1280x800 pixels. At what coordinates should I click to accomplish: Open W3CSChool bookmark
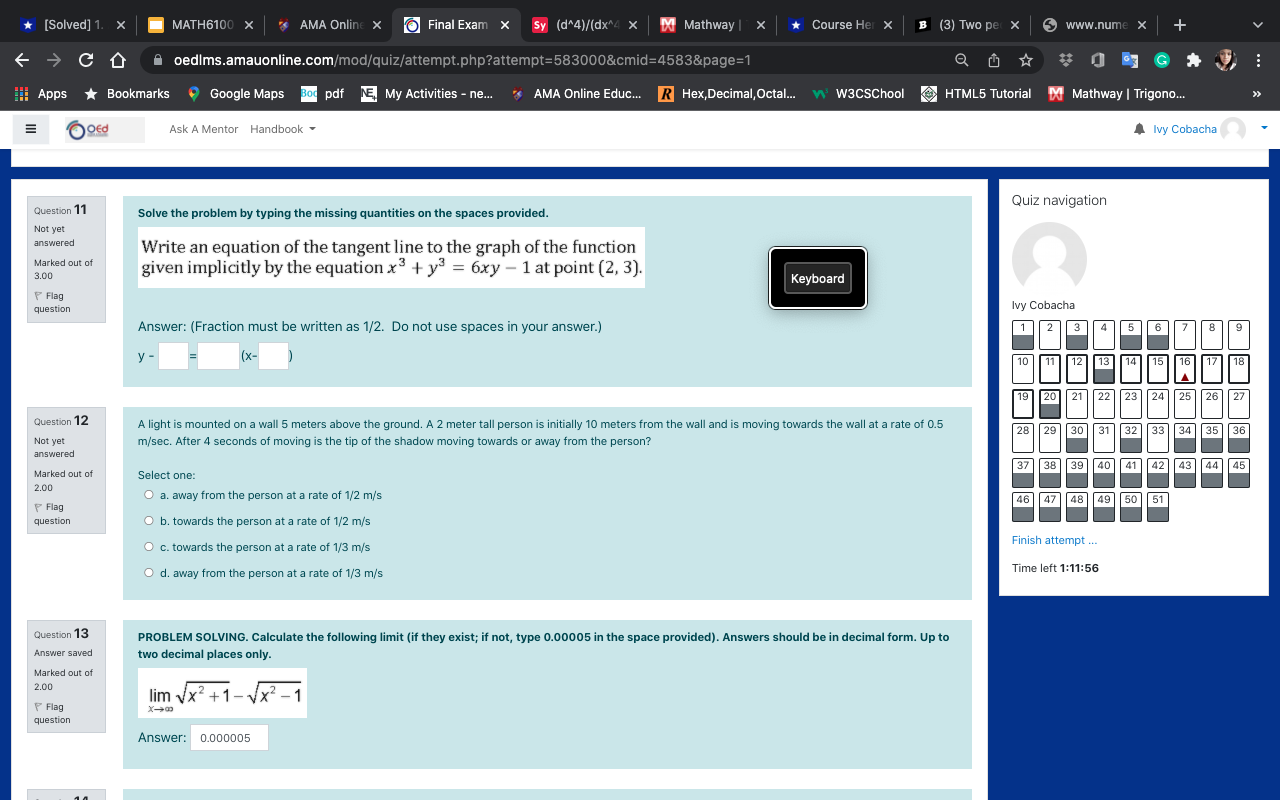[x=858, y=93]
